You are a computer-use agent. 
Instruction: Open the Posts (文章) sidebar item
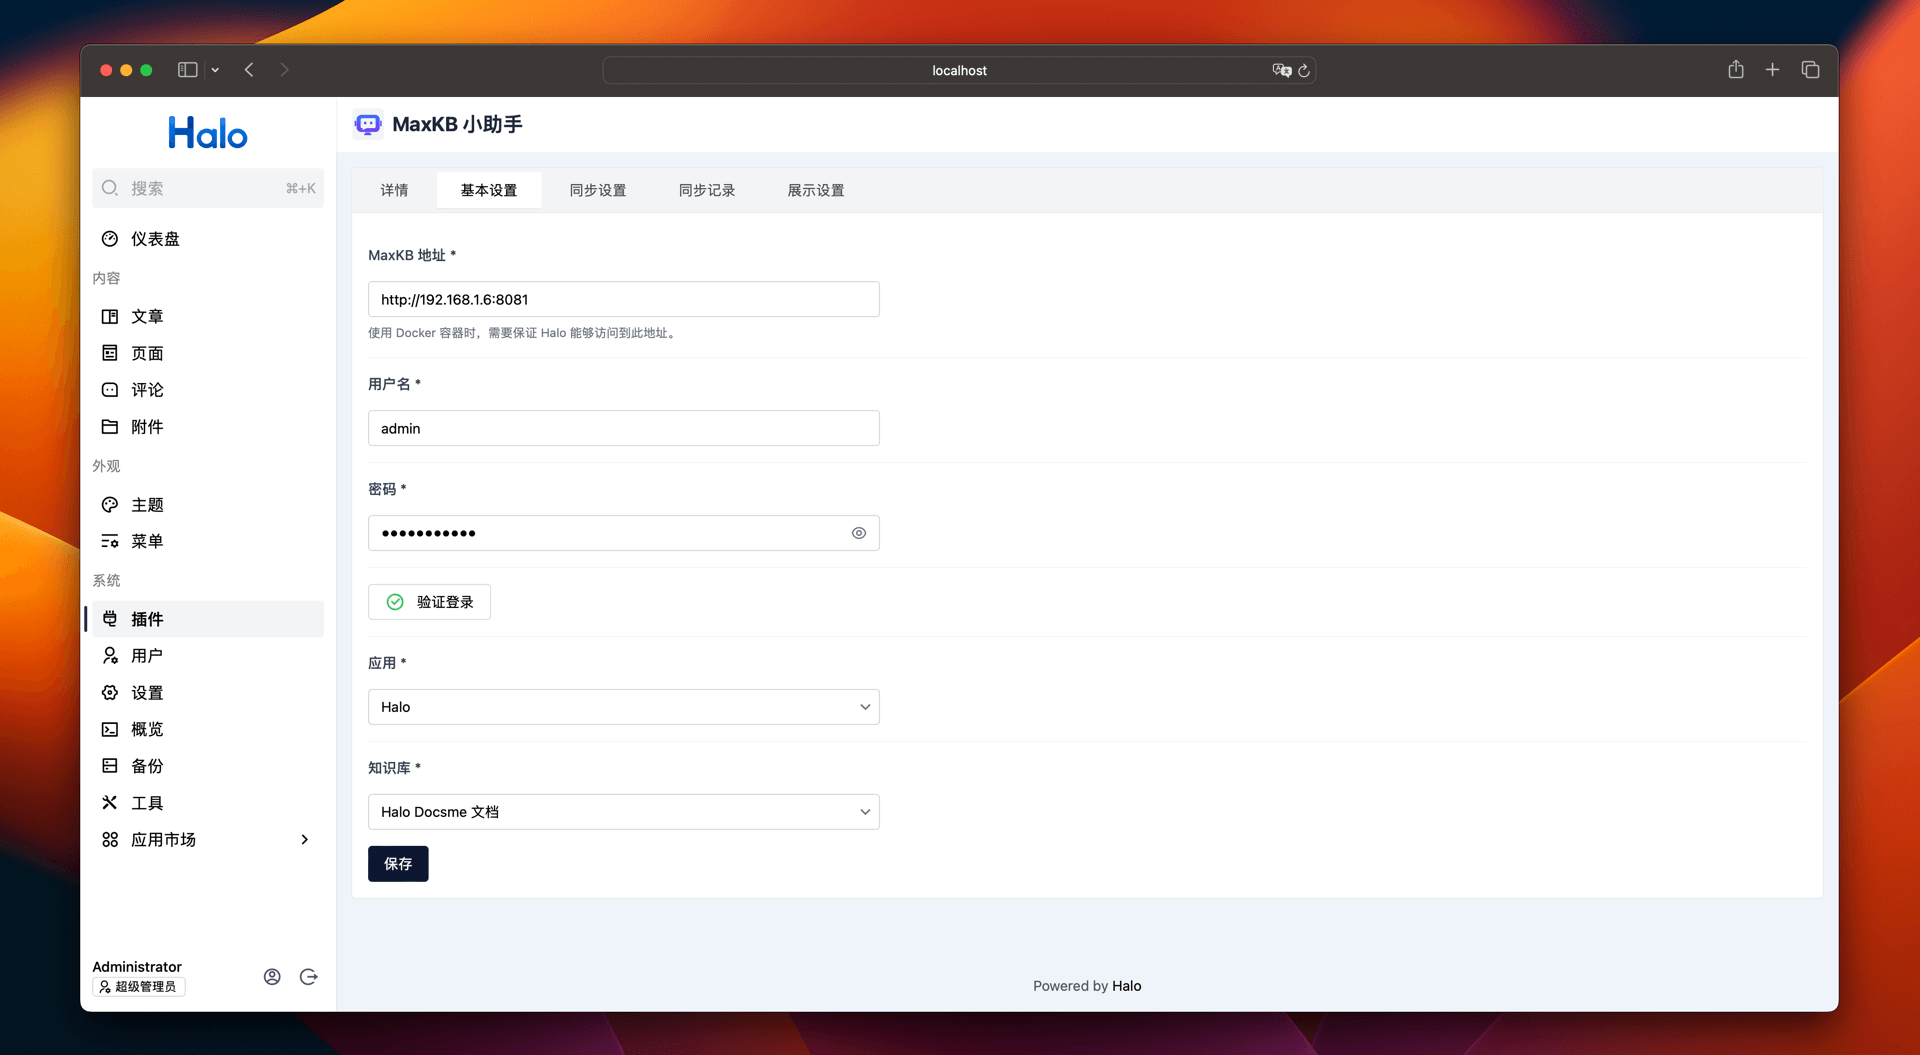207,316
